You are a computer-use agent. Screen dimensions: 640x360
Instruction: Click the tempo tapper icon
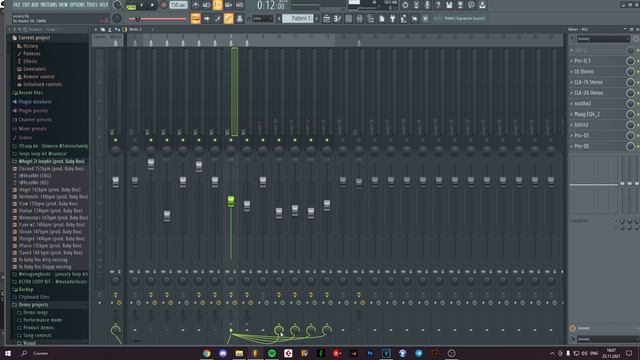point(404,18)
